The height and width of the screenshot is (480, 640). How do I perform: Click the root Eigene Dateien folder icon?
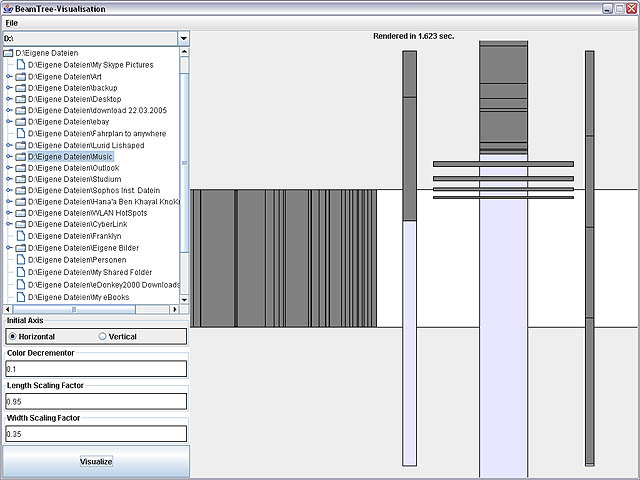tap(8, 53)
